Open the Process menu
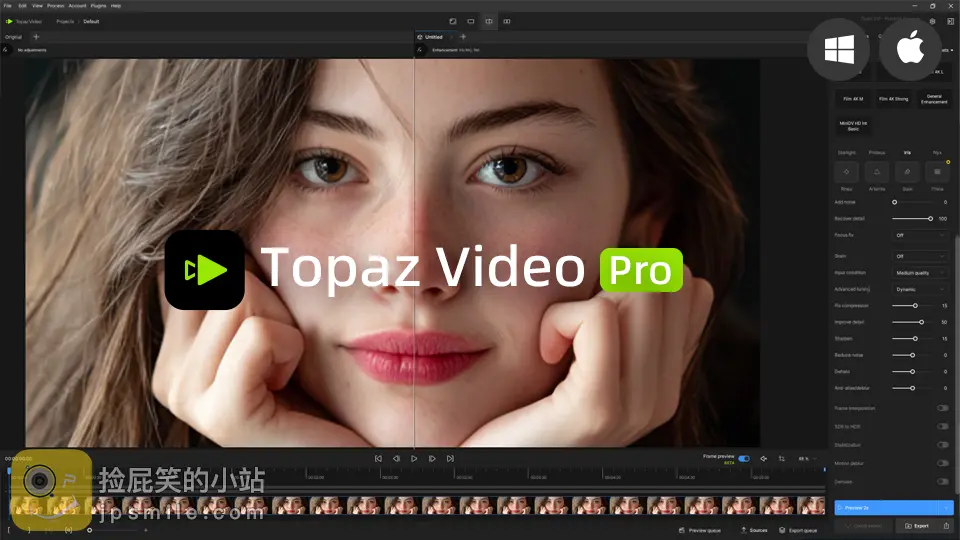Image resolution: width=960 pixels, height=540 pixels. [55, 6]
